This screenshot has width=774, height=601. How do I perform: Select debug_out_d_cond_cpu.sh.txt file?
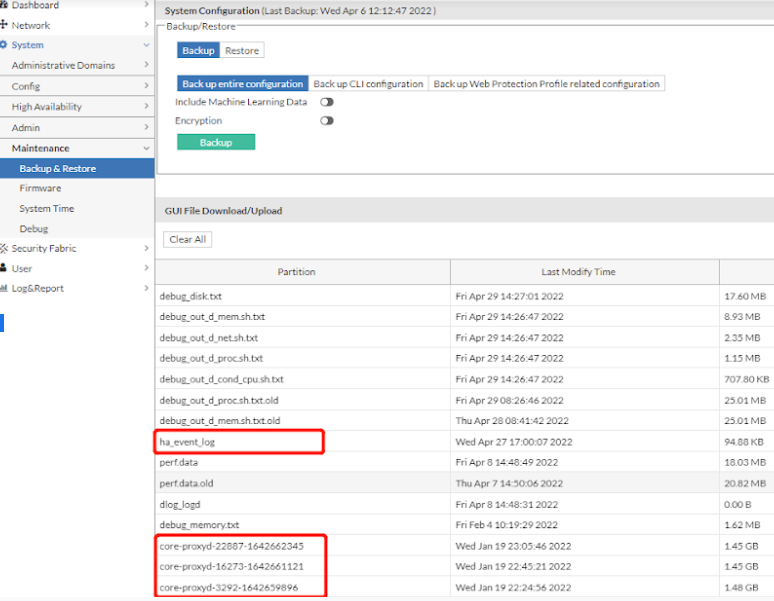pyautogui.click(x=221, y=379)
